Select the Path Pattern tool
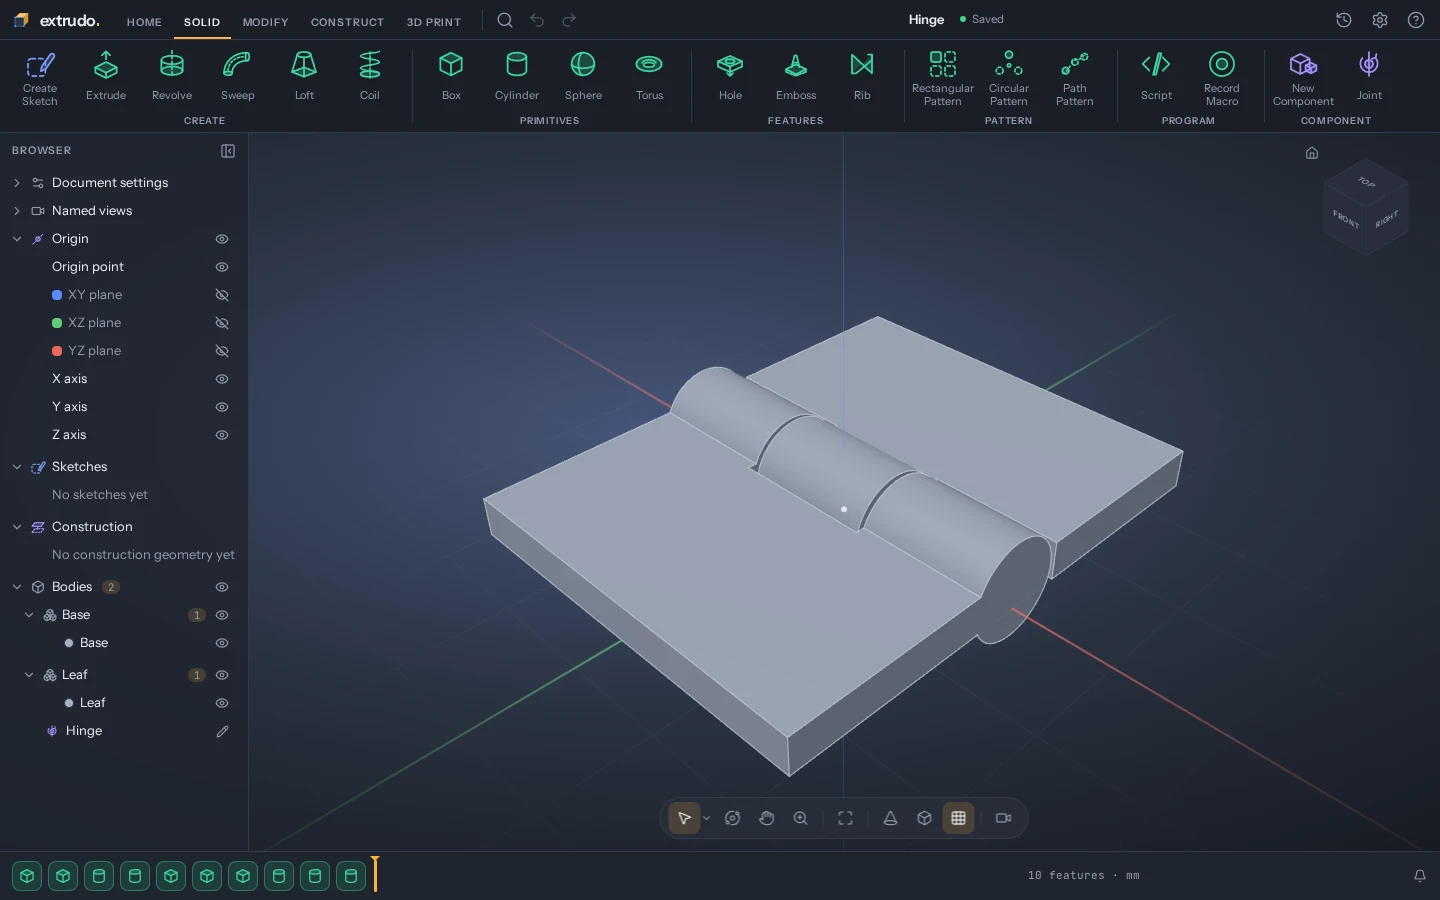This screenshot has width=1440, height=900. (1074, 79)
